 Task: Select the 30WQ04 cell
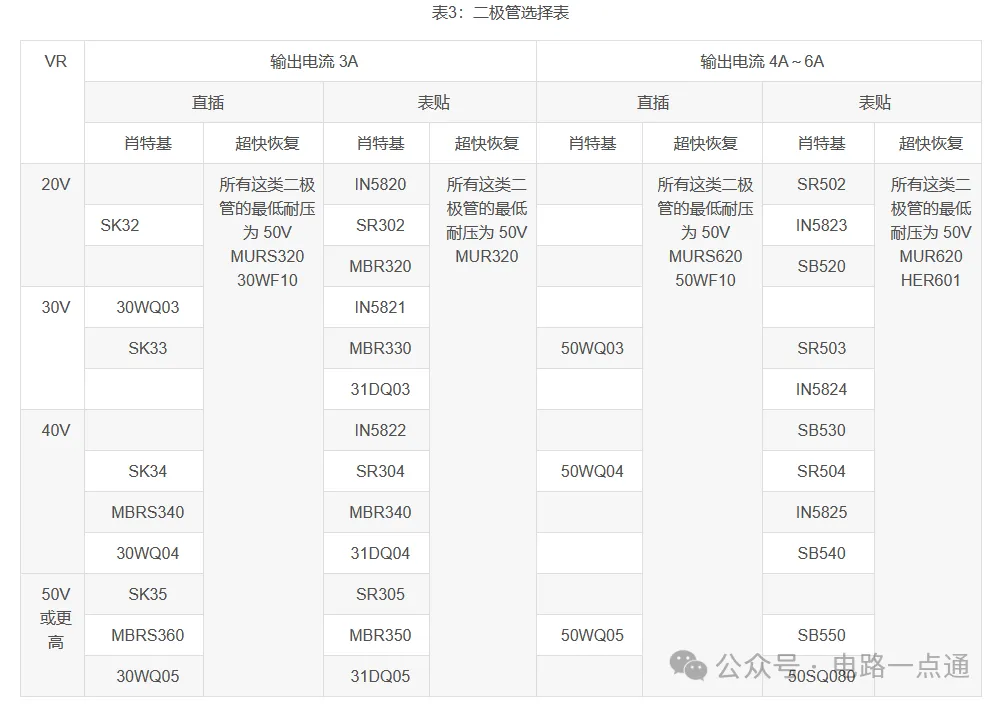(x=144, y=553)
